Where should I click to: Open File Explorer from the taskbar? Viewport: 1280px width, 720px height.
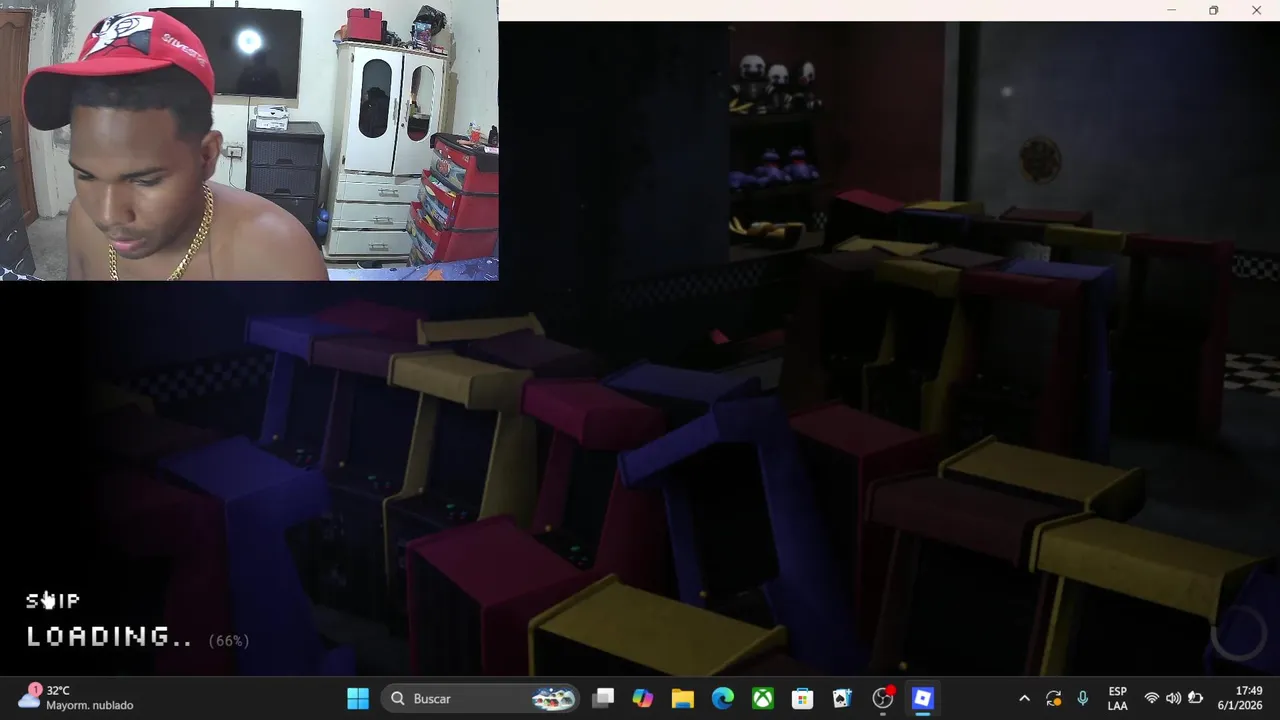click(683, 698)
